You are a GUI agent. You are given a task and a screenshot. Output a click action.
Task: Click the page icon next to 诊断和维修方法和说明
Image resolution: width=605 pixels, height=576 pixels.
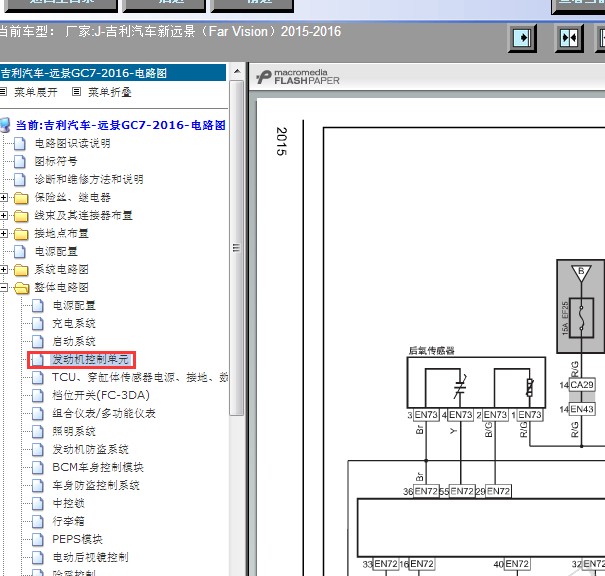(20, 179)
